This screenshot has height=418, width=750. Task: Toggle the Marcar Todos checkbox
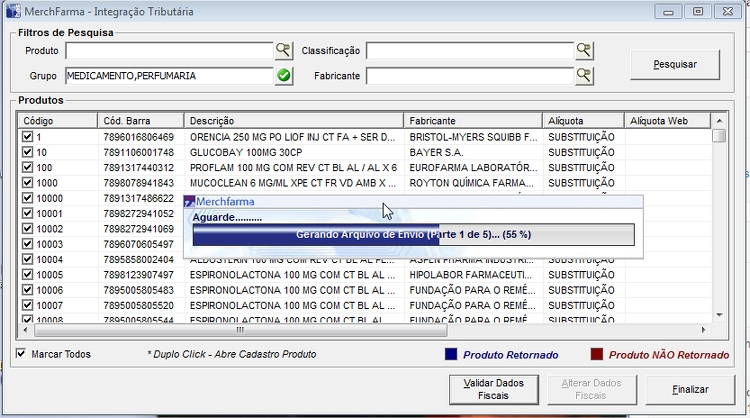22,354
